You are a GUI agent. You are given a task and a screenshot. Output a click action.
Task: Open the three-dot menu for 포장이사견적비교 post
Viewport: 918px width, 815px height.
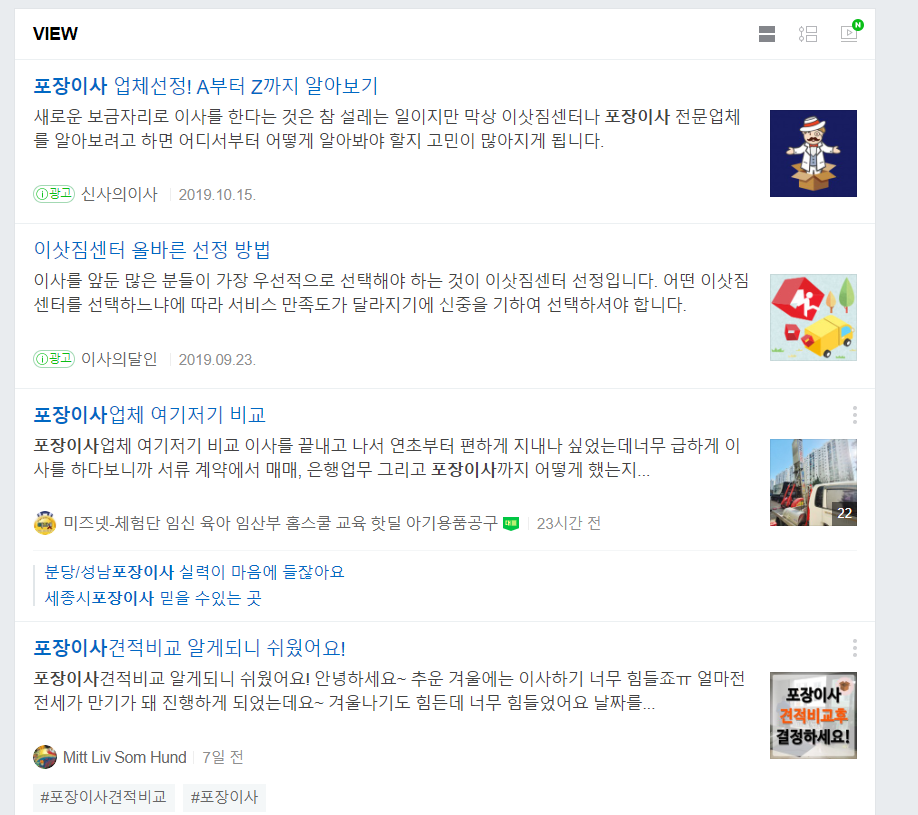855,648
